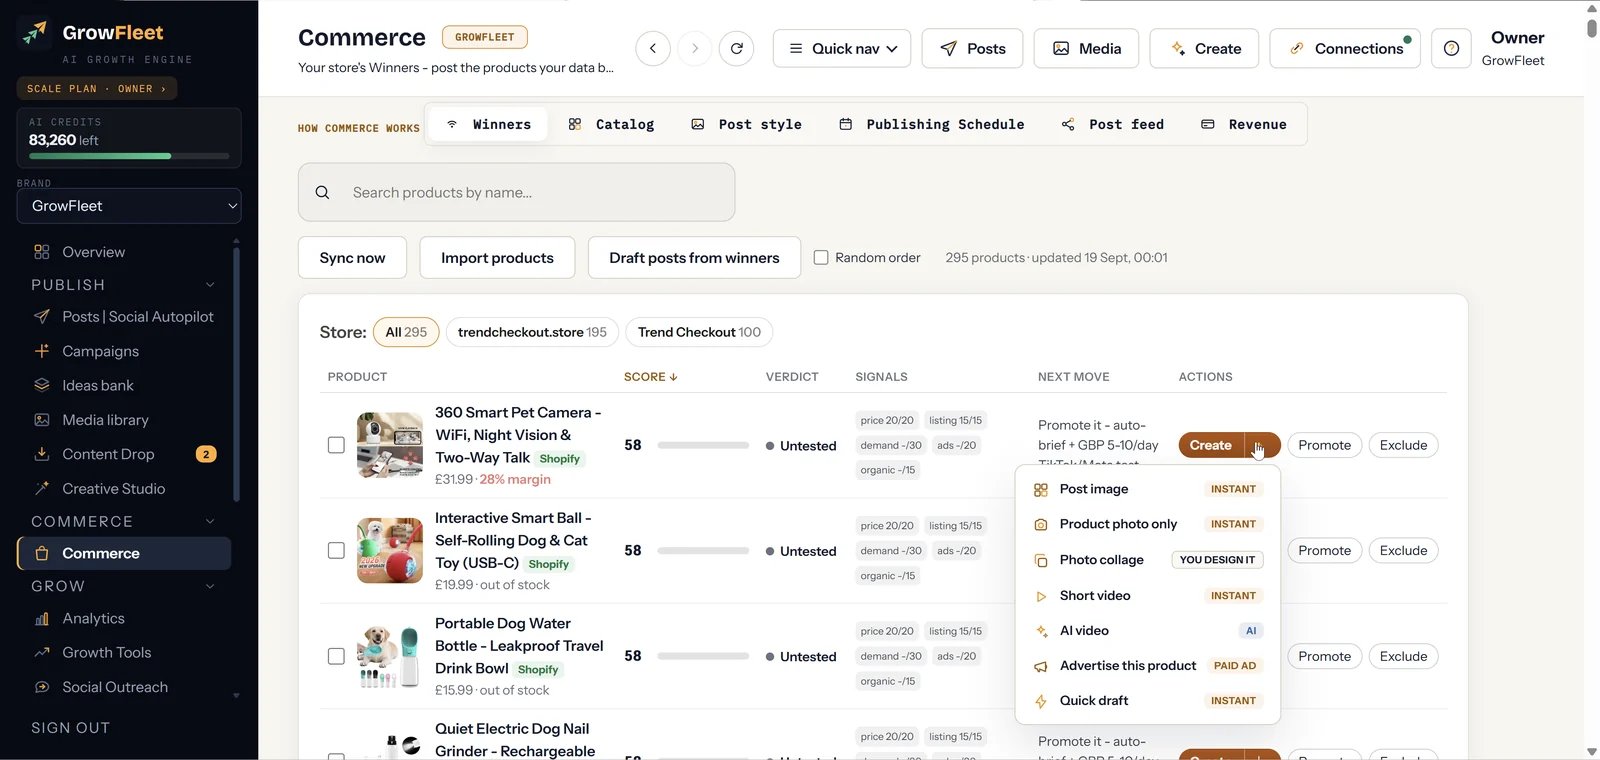Open the help question mark icon
This screenshot has width=1600, height=760.
[x=1451, y=48]
